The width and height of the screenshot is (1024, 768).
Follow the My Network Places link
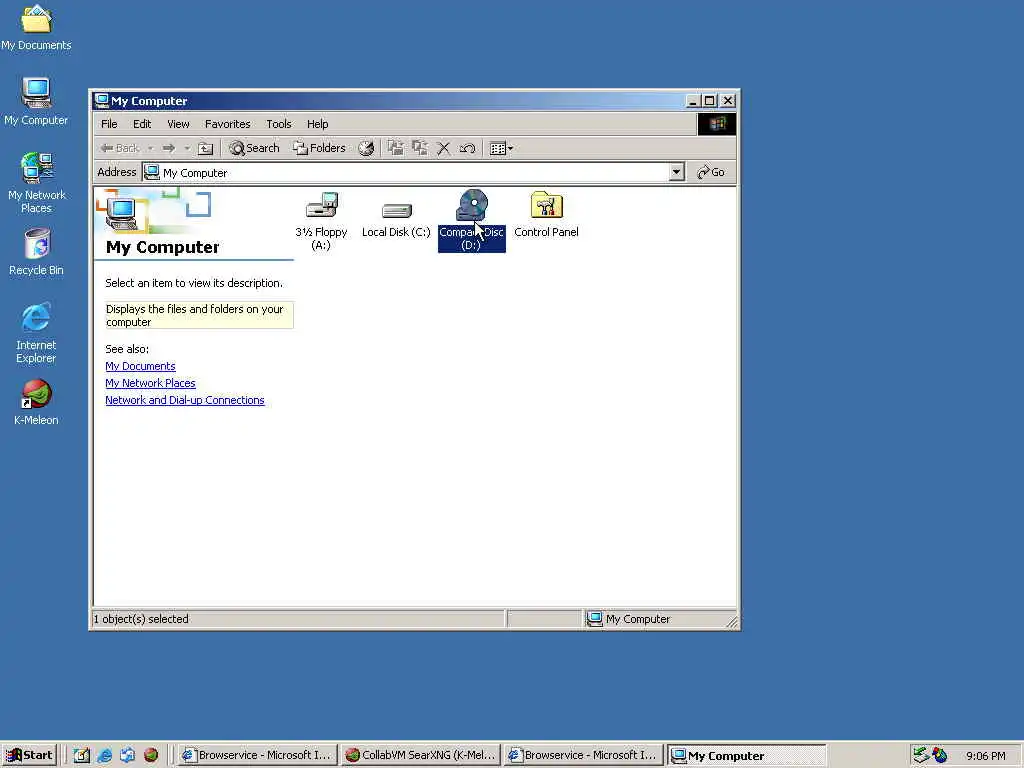(x=150, y=383)
